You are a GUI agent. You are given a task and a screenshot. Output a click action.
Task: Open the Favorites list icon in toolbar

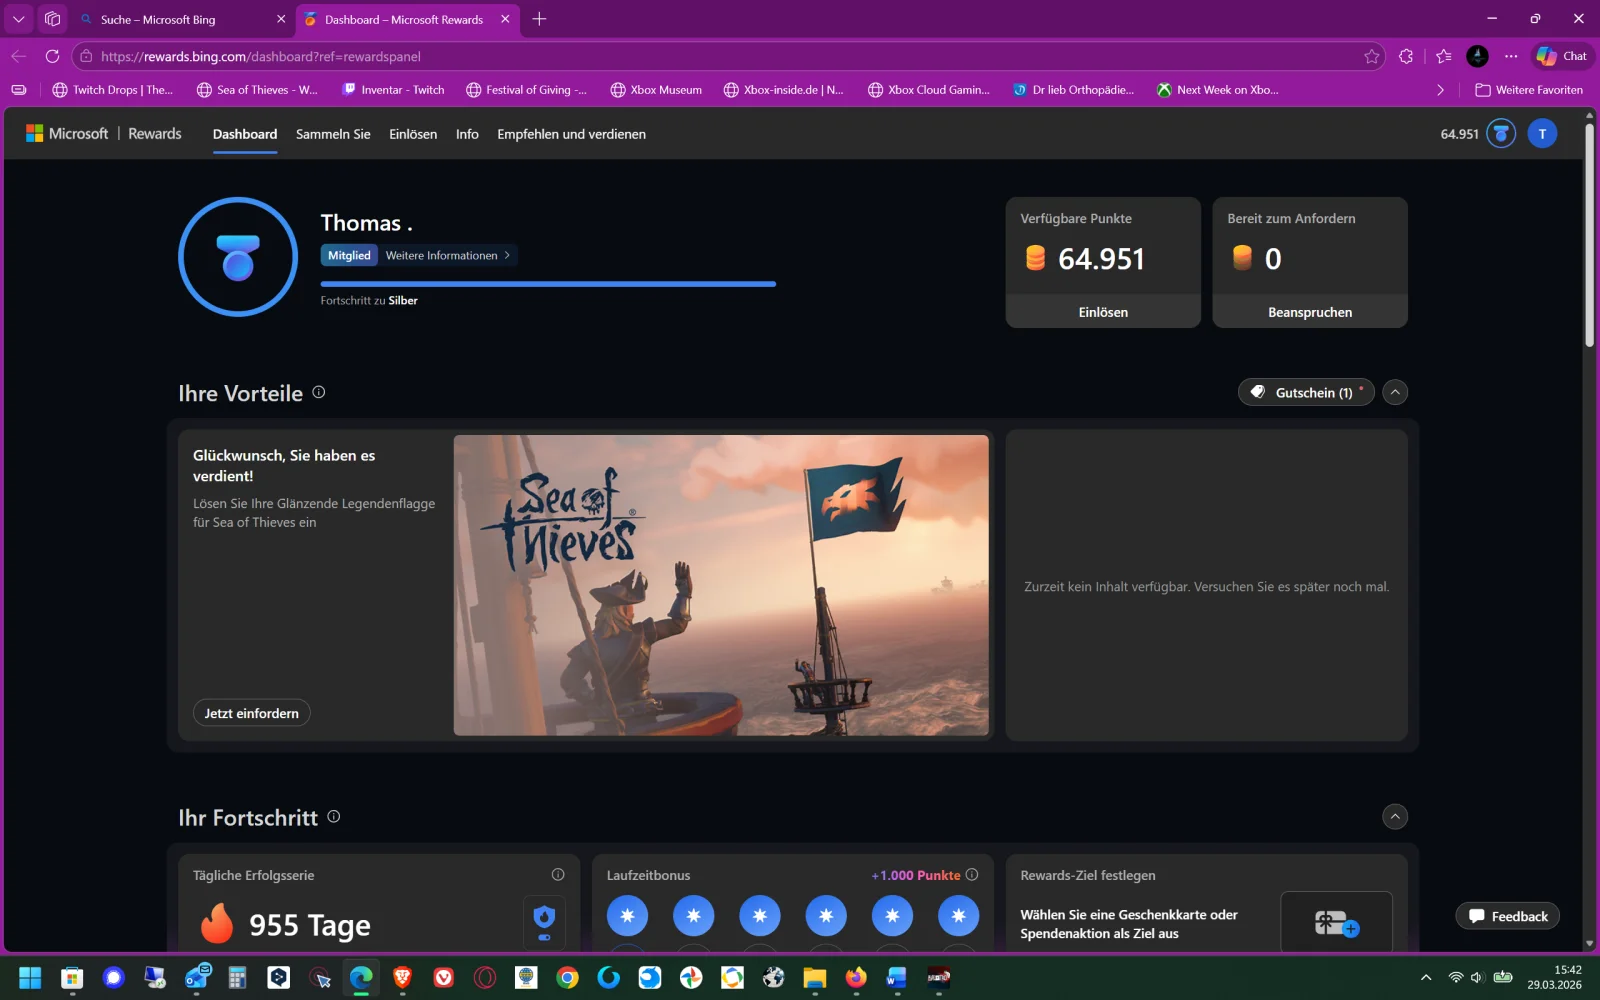[x=1443, y=56]
